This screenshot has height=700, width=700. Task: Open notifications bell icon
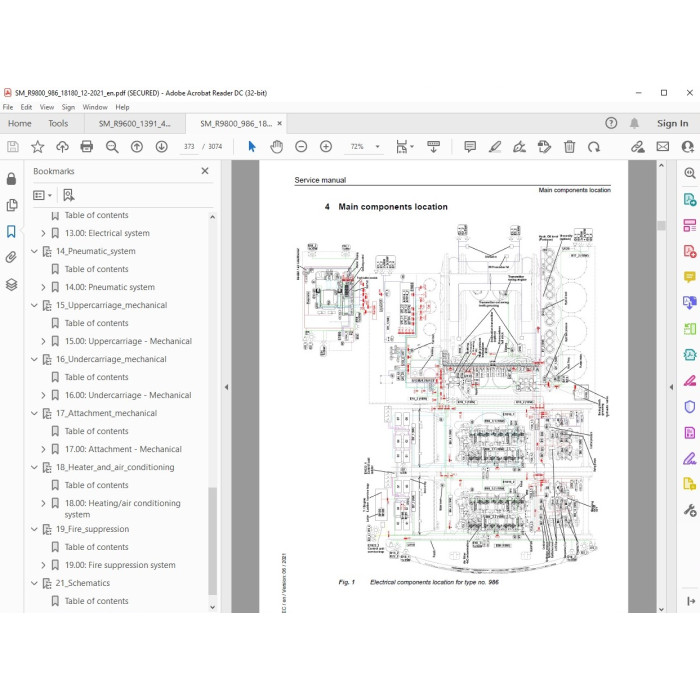[634, 123]
